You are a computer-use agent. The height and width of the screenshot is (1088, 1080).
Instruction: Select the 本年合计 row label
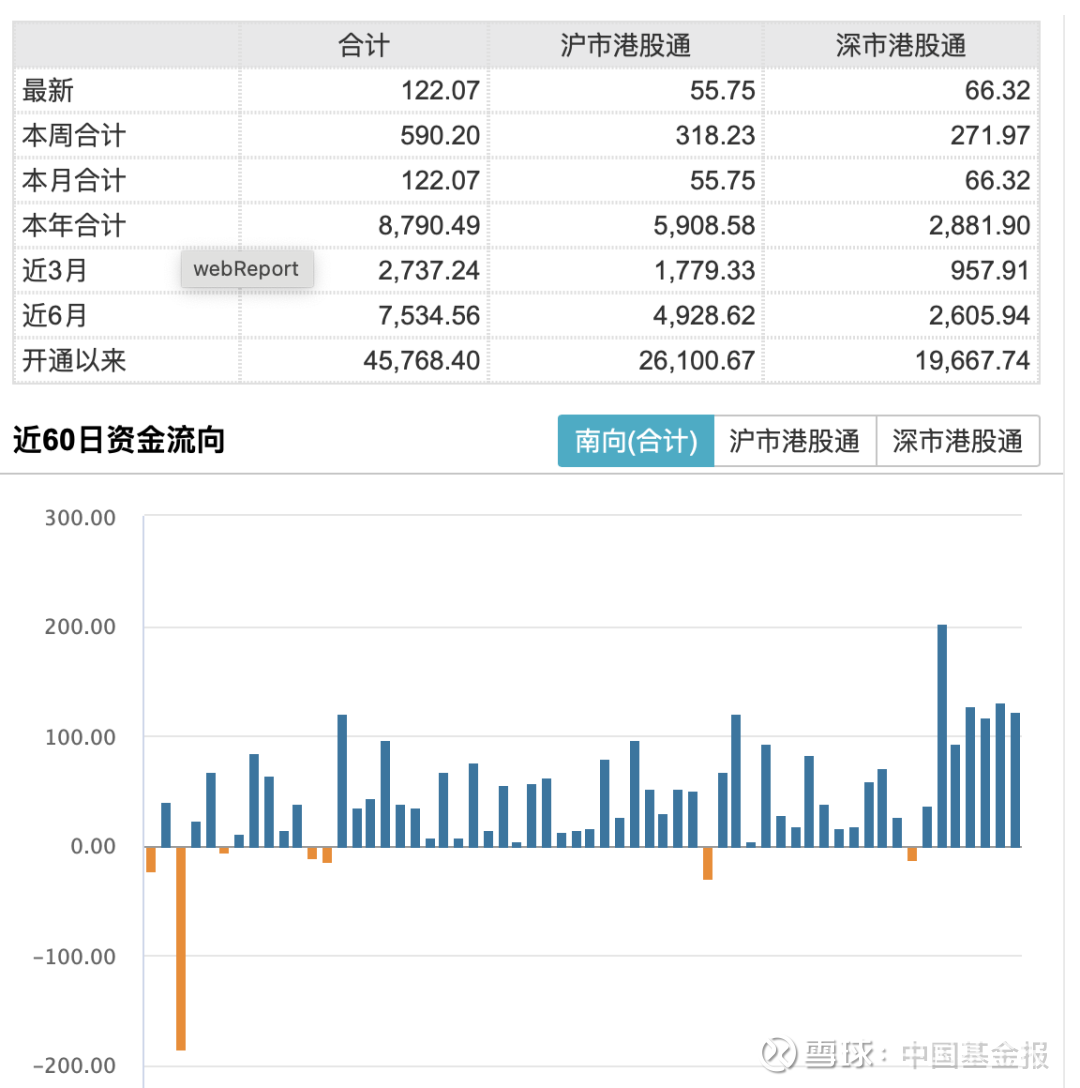click(x=74, y=225)
